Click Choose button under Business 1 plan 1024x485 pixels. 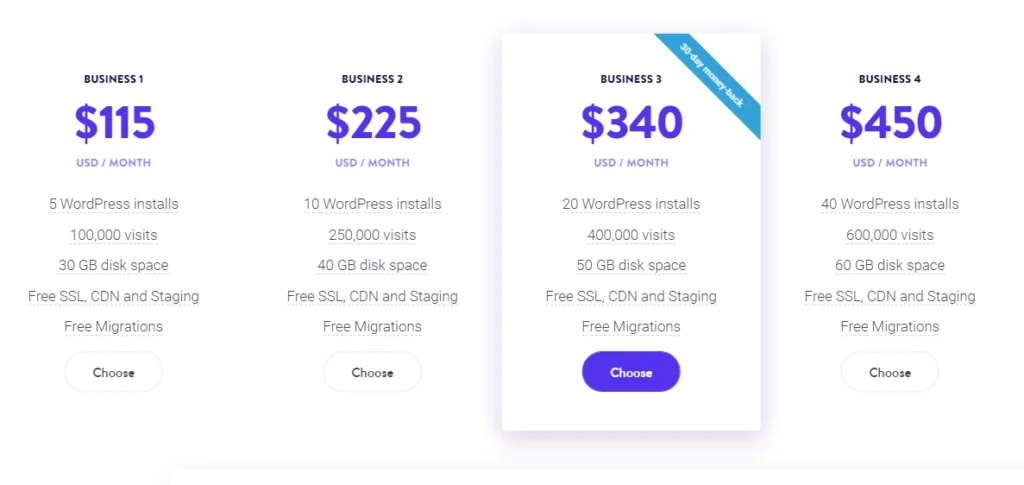pyautogui.click(x=113, y=372)
